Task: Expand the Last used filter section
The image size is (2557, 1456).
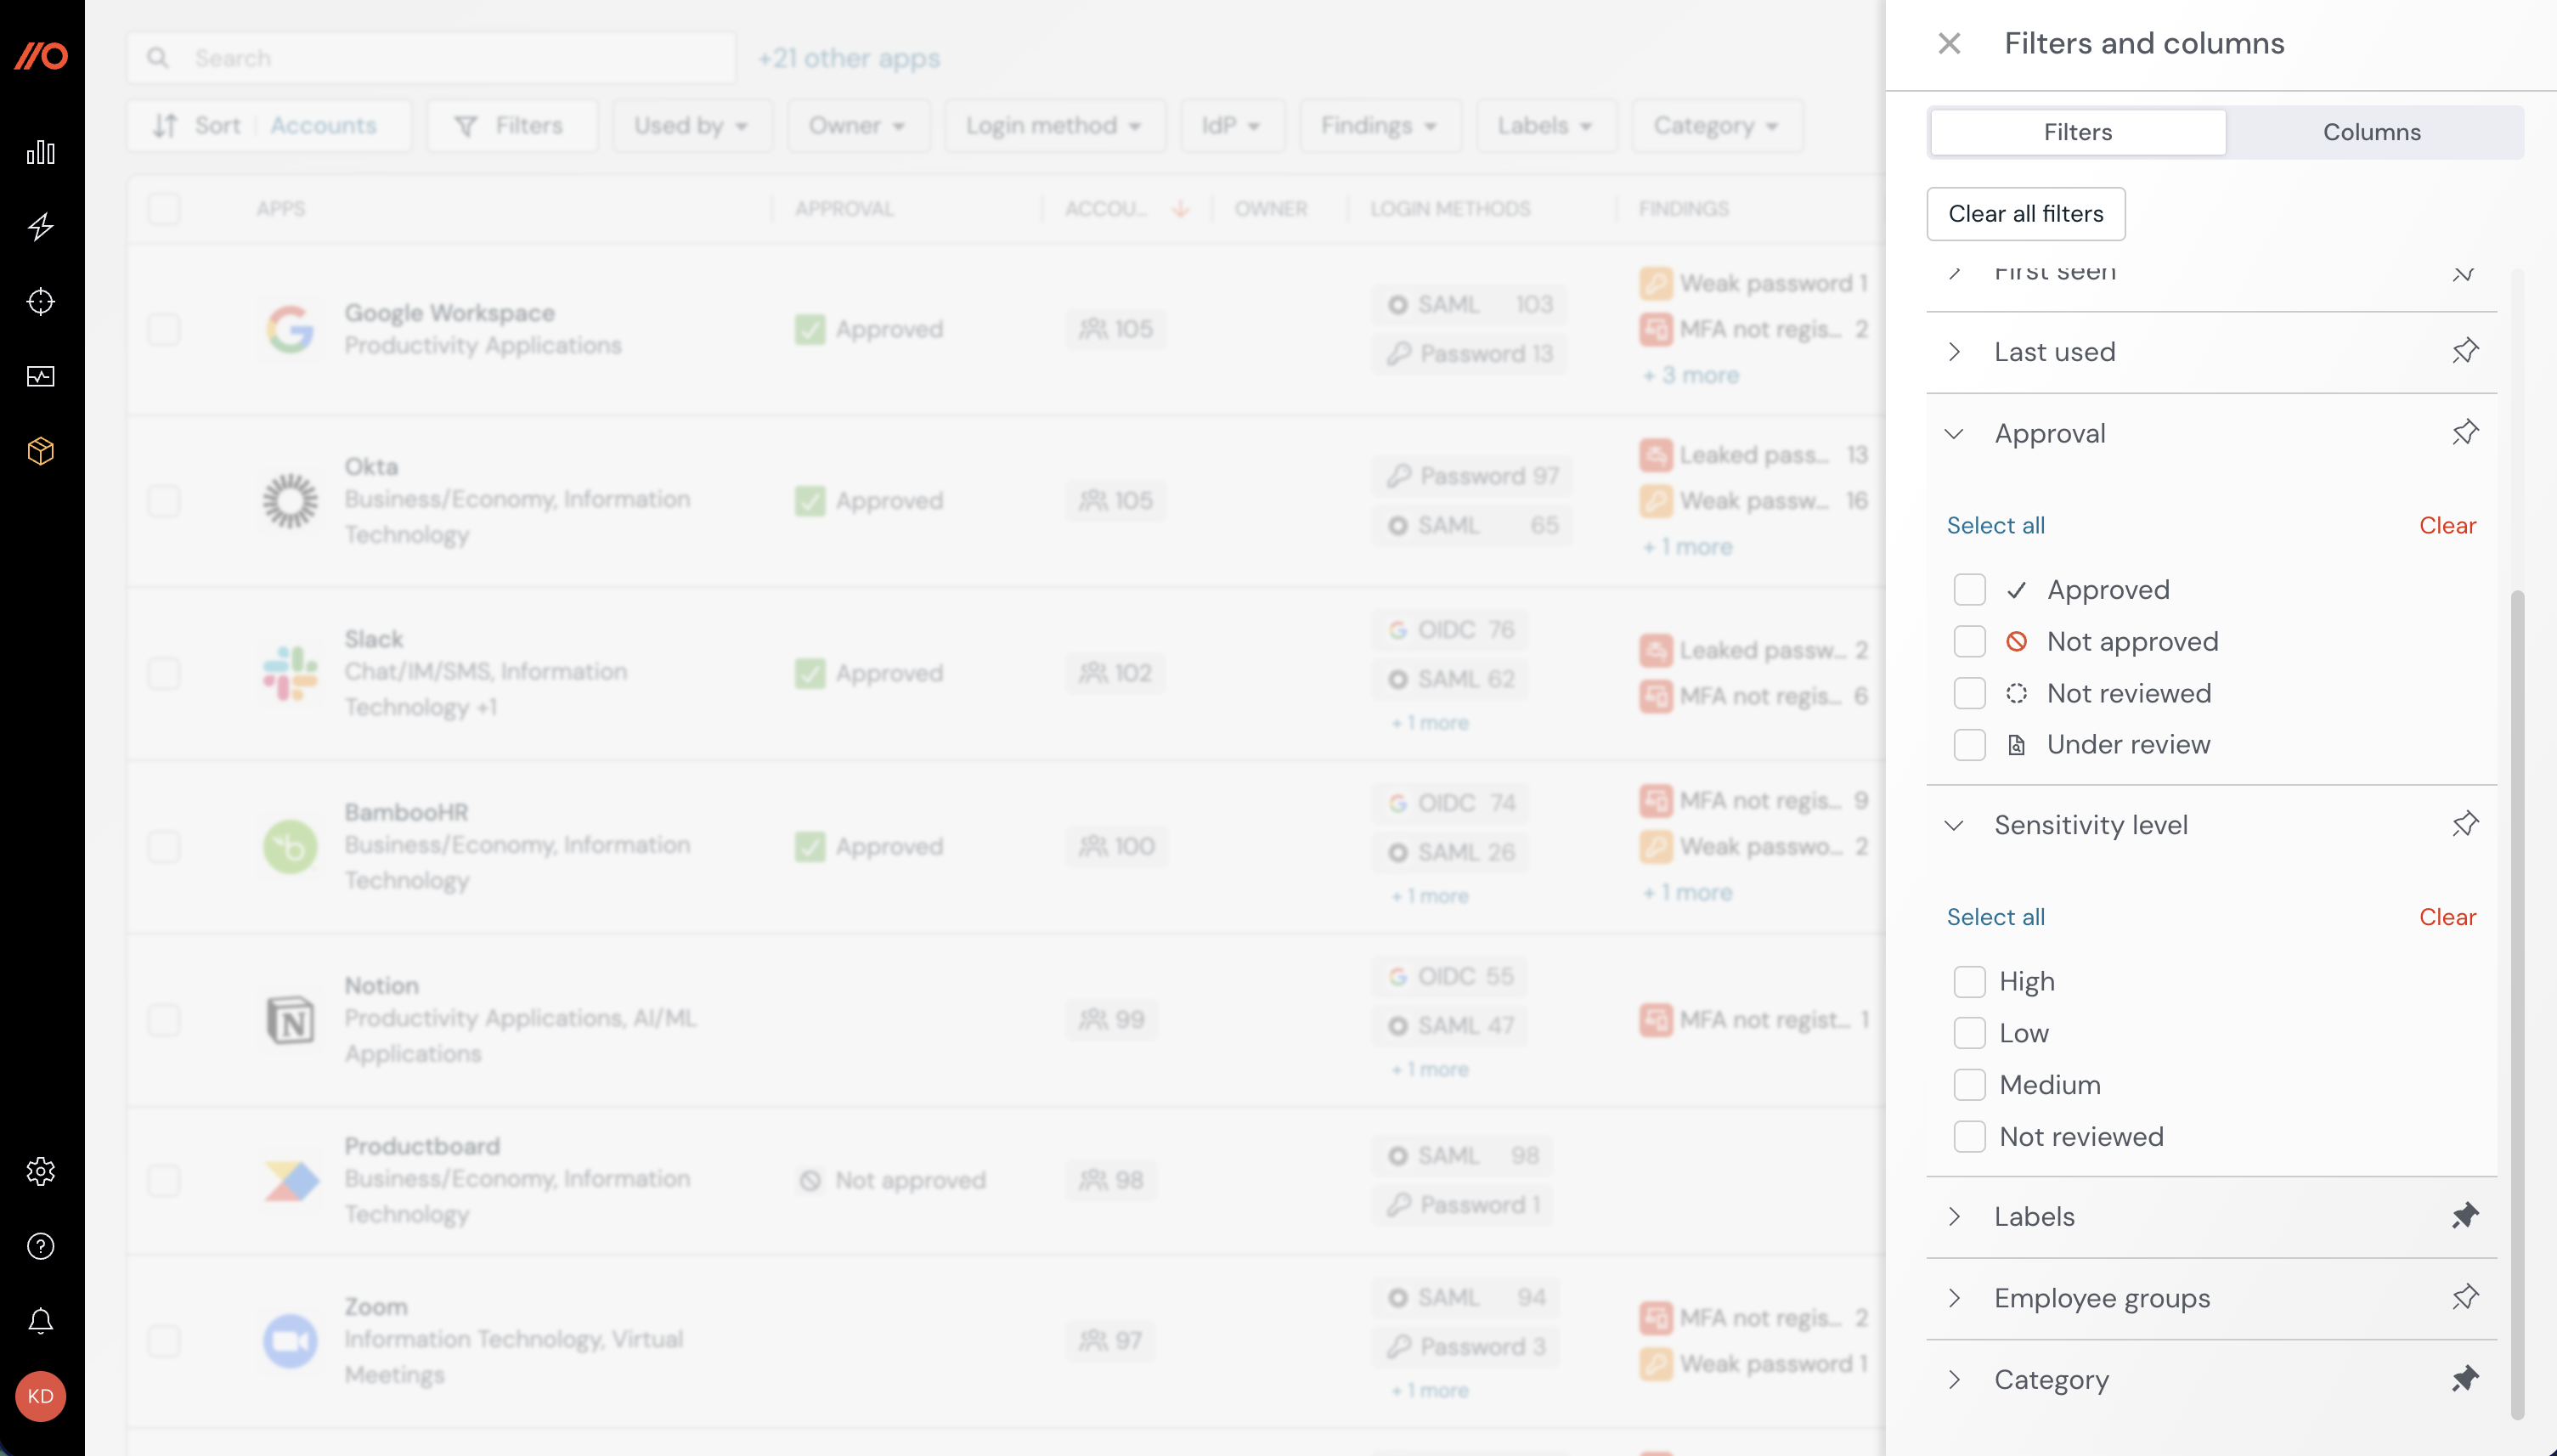Action: click(1955, 352)
